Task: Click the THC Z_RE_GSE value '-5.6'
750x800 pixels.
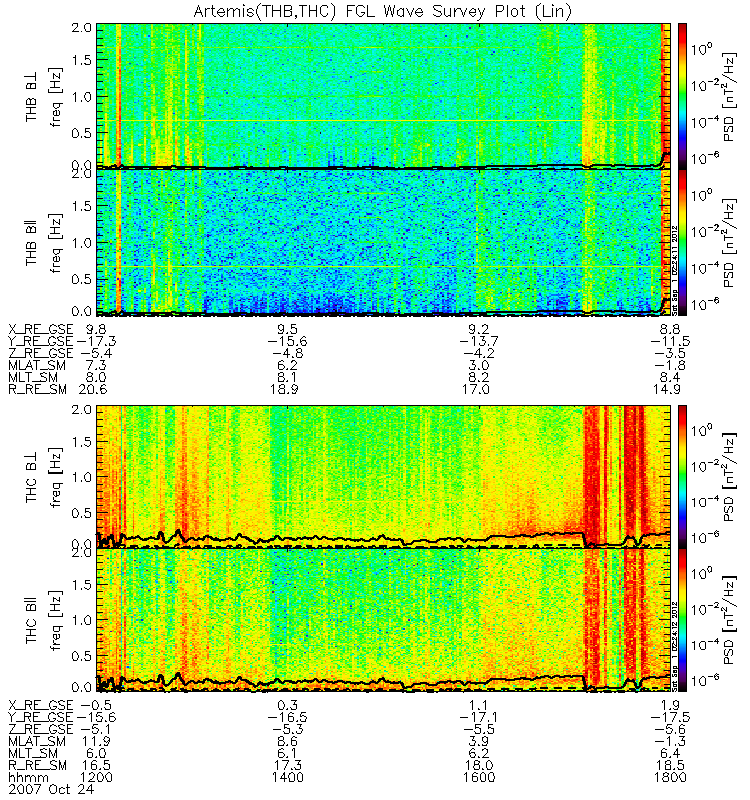Action: pyautogui.click(x=670, y=729)
